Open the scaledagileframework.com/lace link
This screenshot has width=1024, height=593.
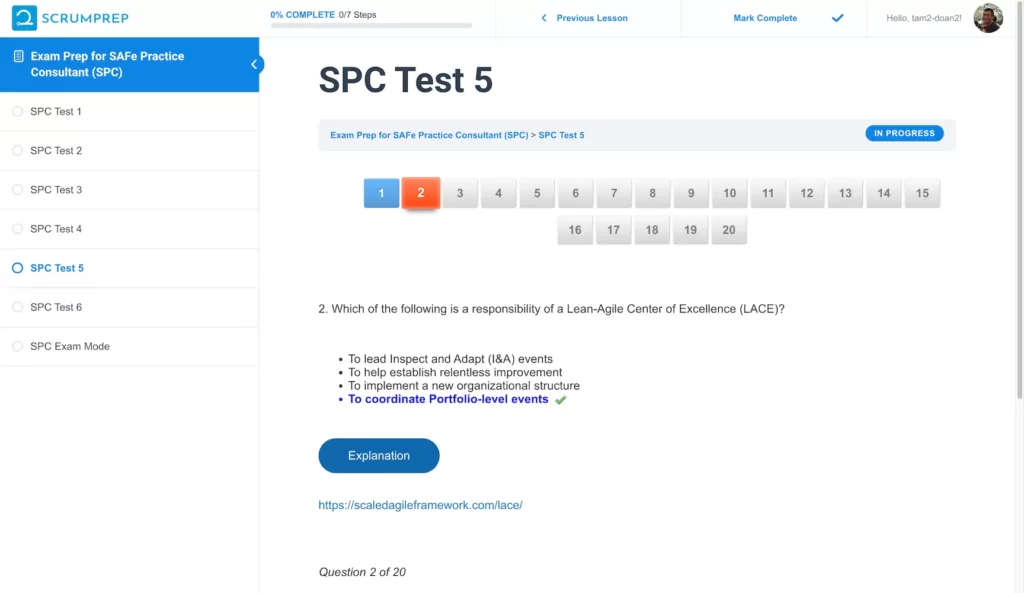[x=420, y=505]
